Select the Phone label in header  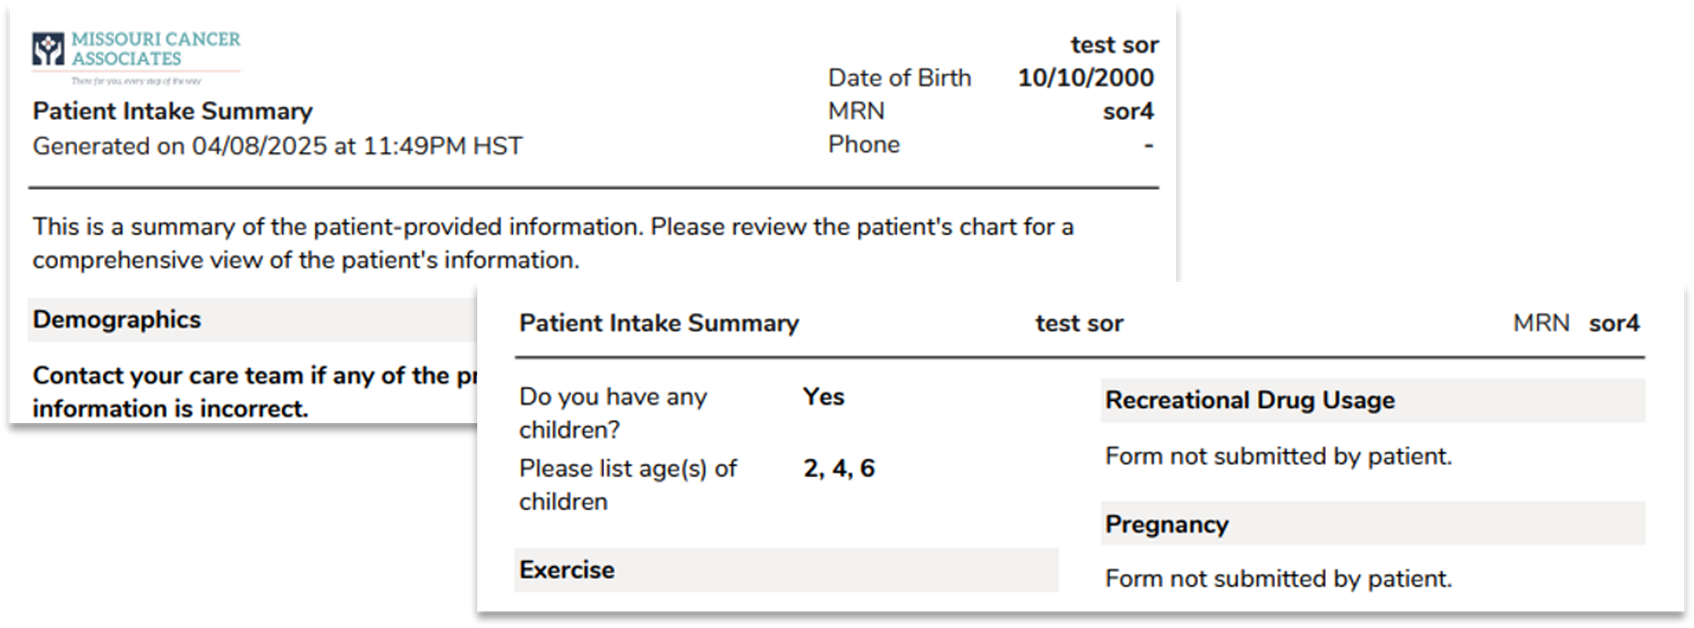[863, 144]
